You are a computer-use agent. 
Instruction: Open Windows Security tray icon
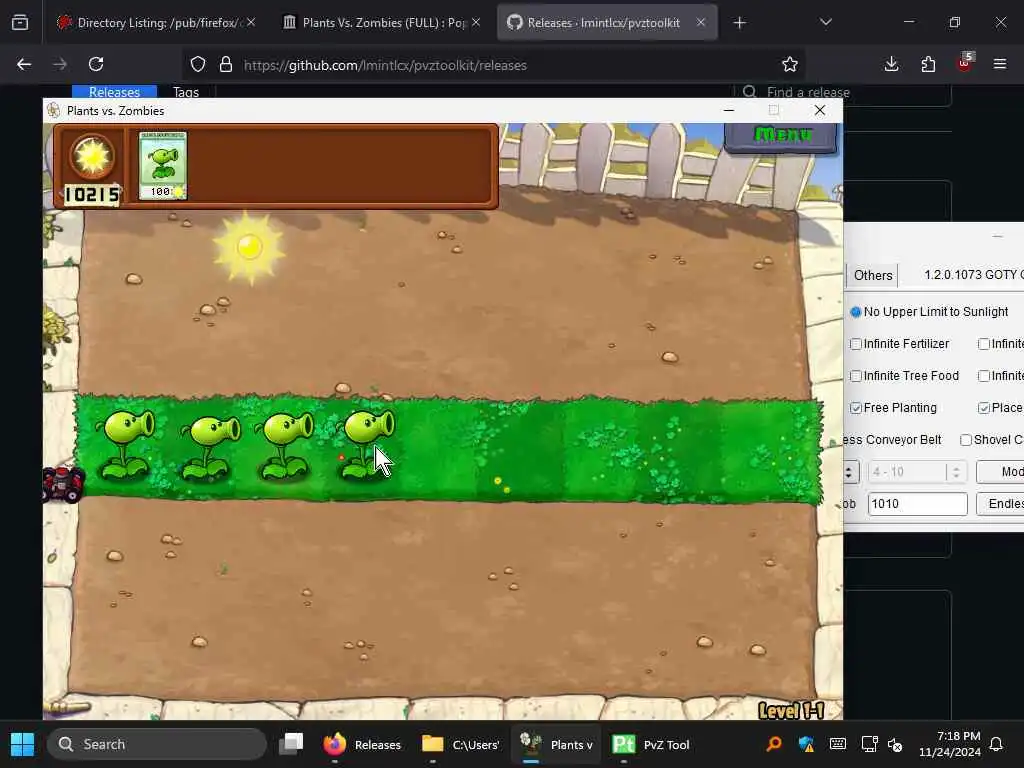tap(806, 744)
